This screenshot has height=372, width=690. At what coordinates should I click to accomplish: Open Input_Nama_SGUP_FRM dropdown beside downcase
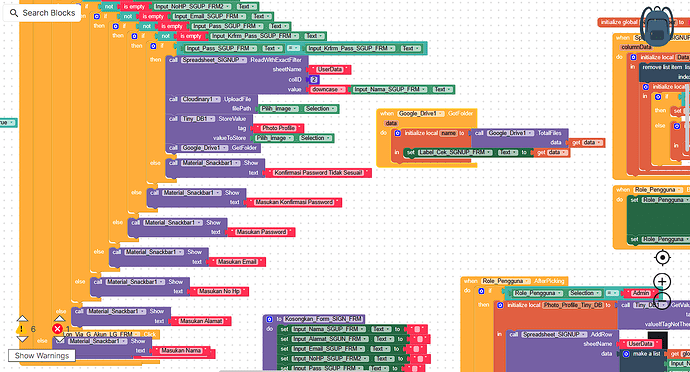[x=390, y=89]
